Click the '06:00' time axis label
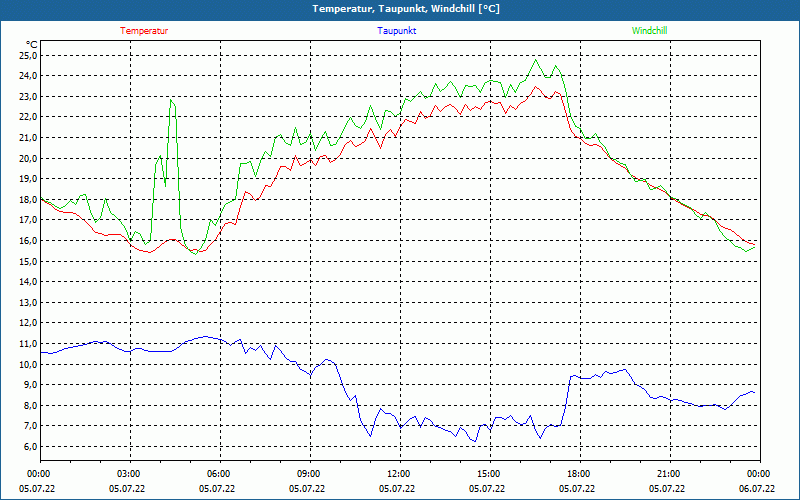 (x=219, y=474)
